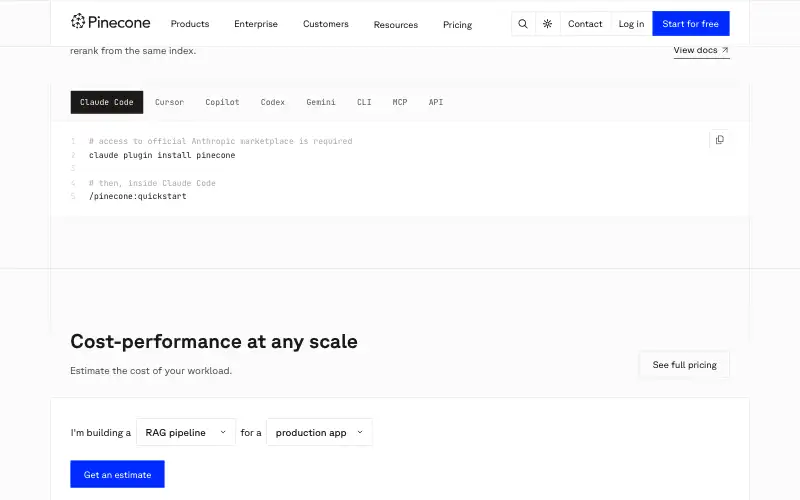The width and height of the screenshot is (800, 500).
Task: Click the Start for free button
Action: coord(690,23)
